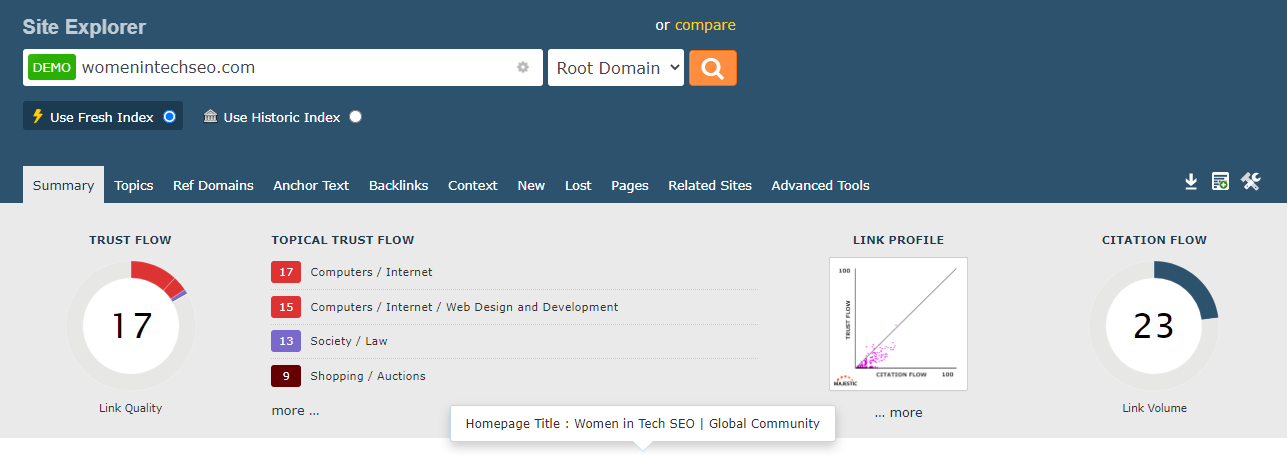The height and width of the screenshot is (455, 1287).
Task: Switch to the Summary tab
Action: point(63,185)
